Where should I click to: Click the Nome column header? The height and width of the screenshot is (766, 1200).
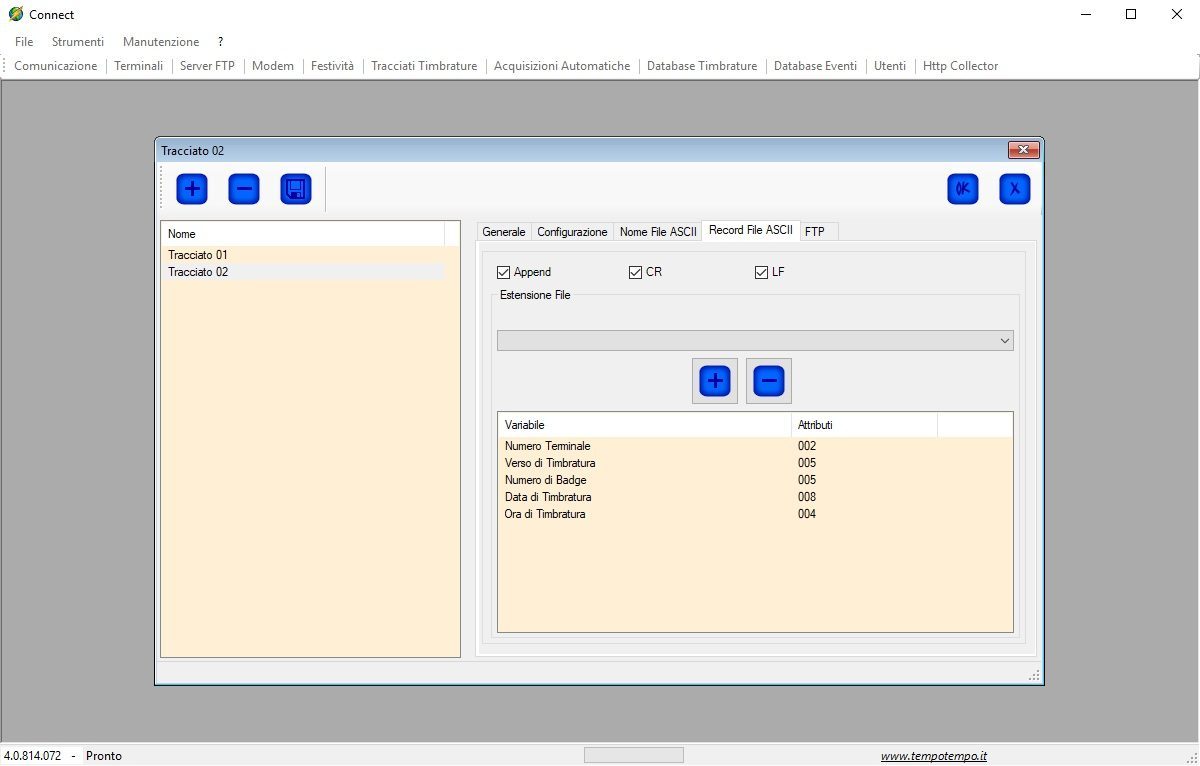point(303,234)
